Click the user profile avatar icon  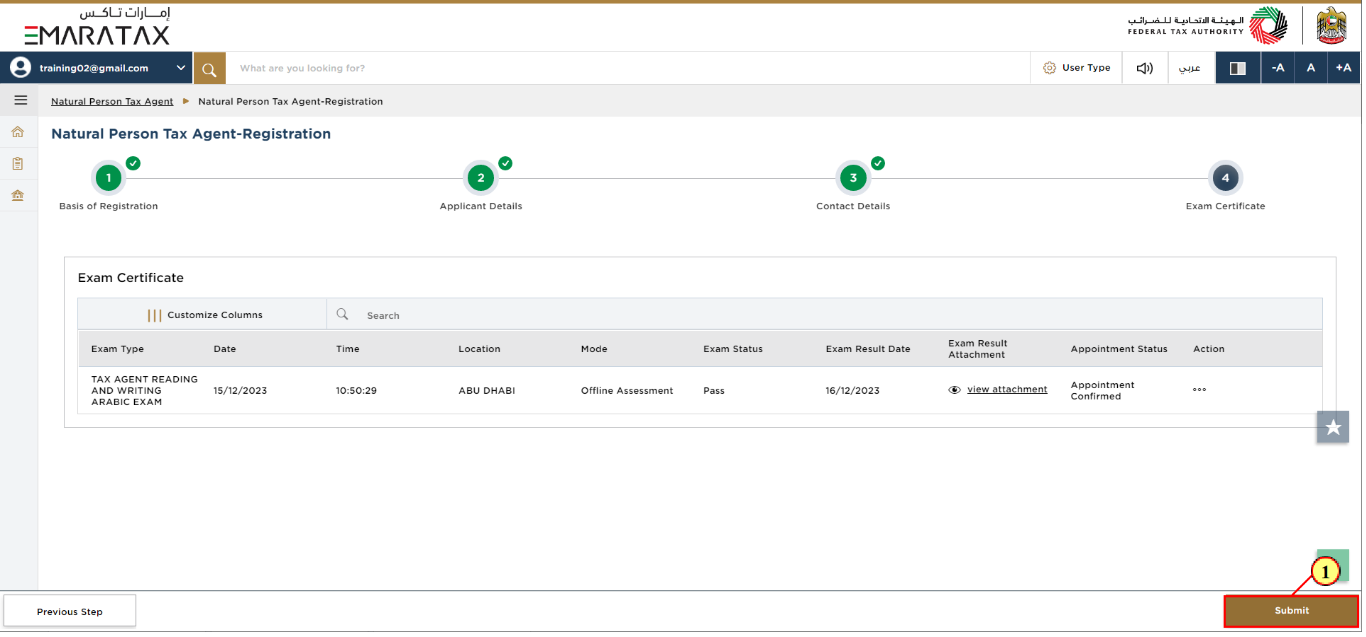pos(20,68)
